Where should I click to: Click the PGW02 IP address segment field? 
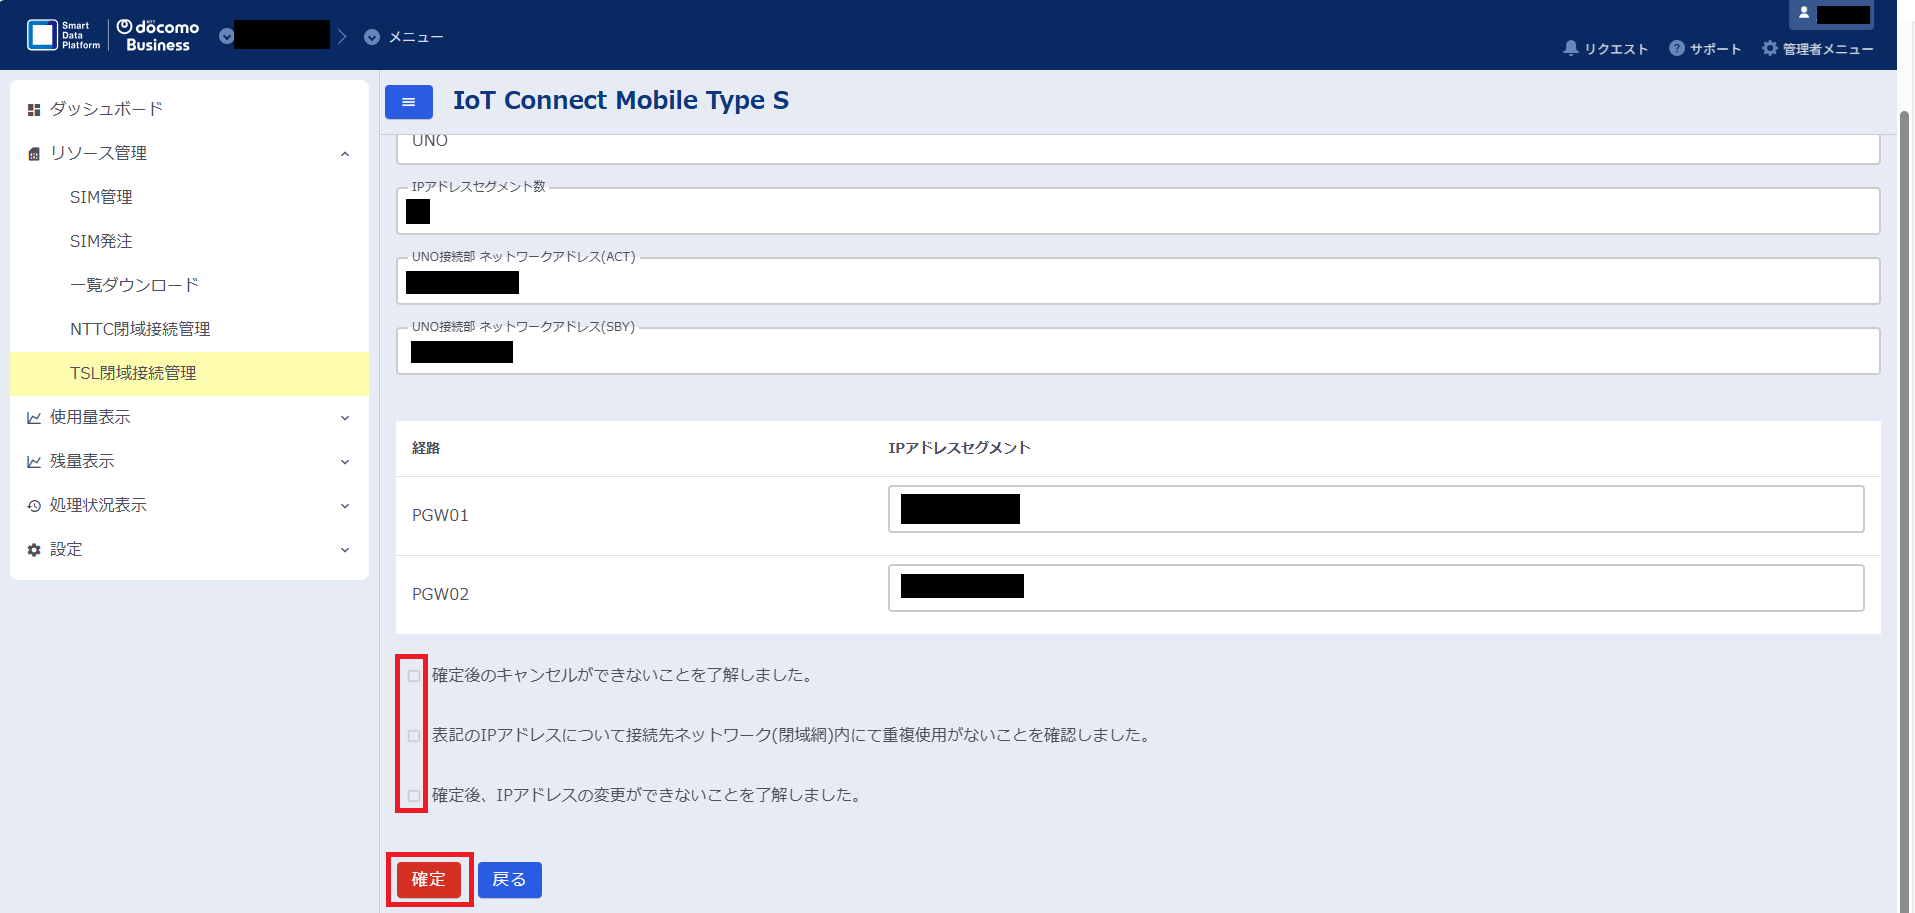pos(1376,587)
